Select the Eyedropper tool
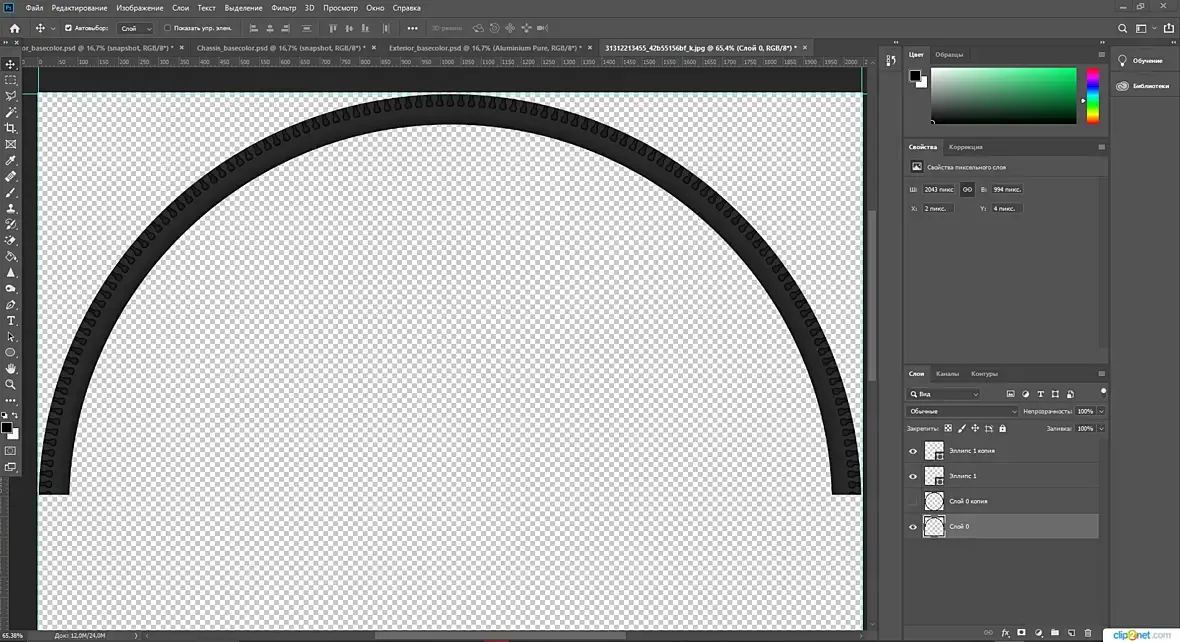 (x=11, y=160)
